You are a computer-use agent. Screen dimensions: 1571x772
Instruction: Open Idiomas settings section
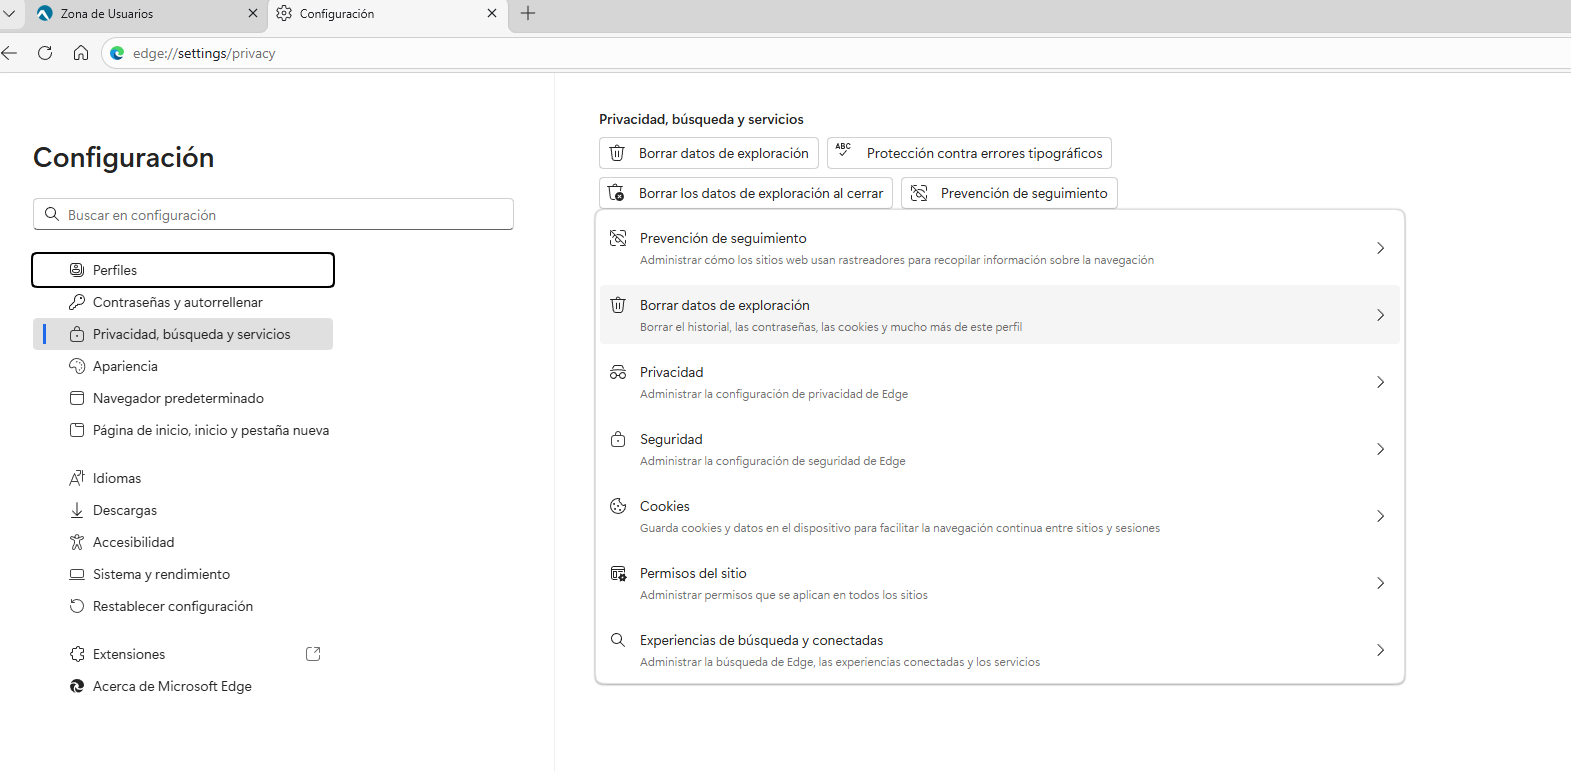coord(183,478)
